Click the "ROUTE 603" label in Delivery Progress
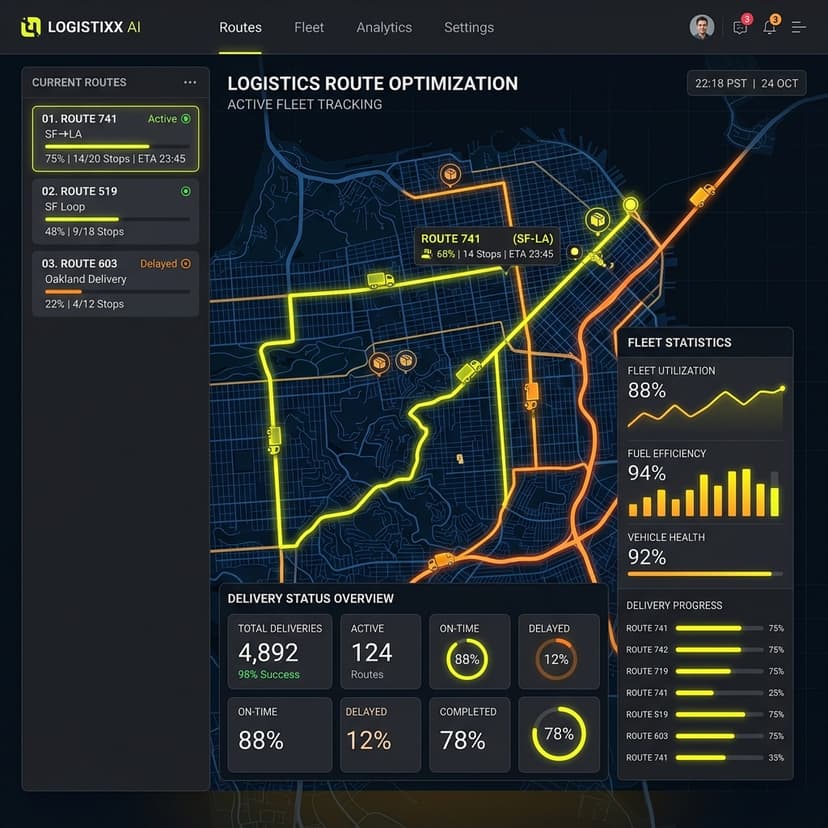 [x=647, y=736]
